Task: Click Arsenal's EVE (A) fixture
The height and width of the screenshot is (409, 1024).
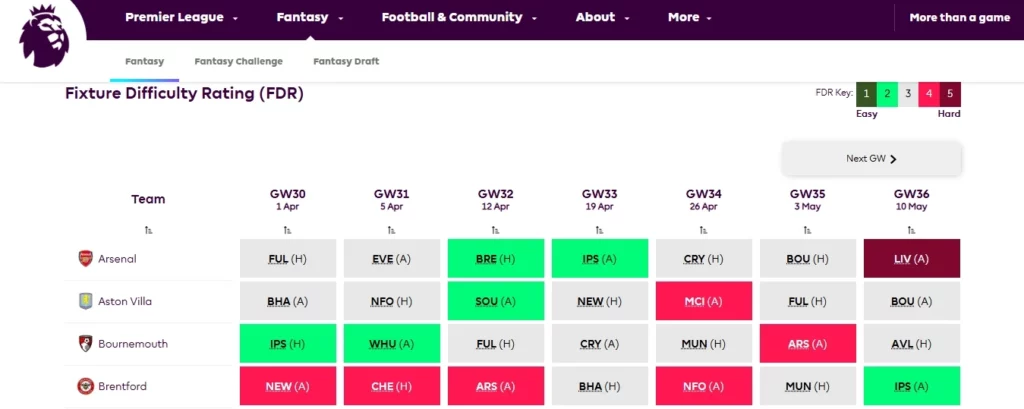Action: tap(392, 259)
